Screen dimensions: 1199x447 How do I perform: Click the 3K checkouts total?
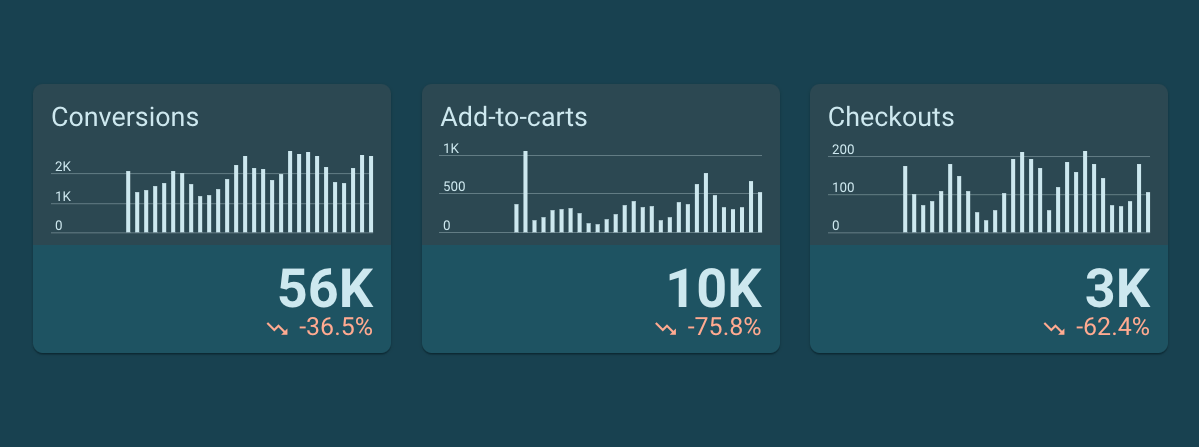click(x=1117, y=289)
